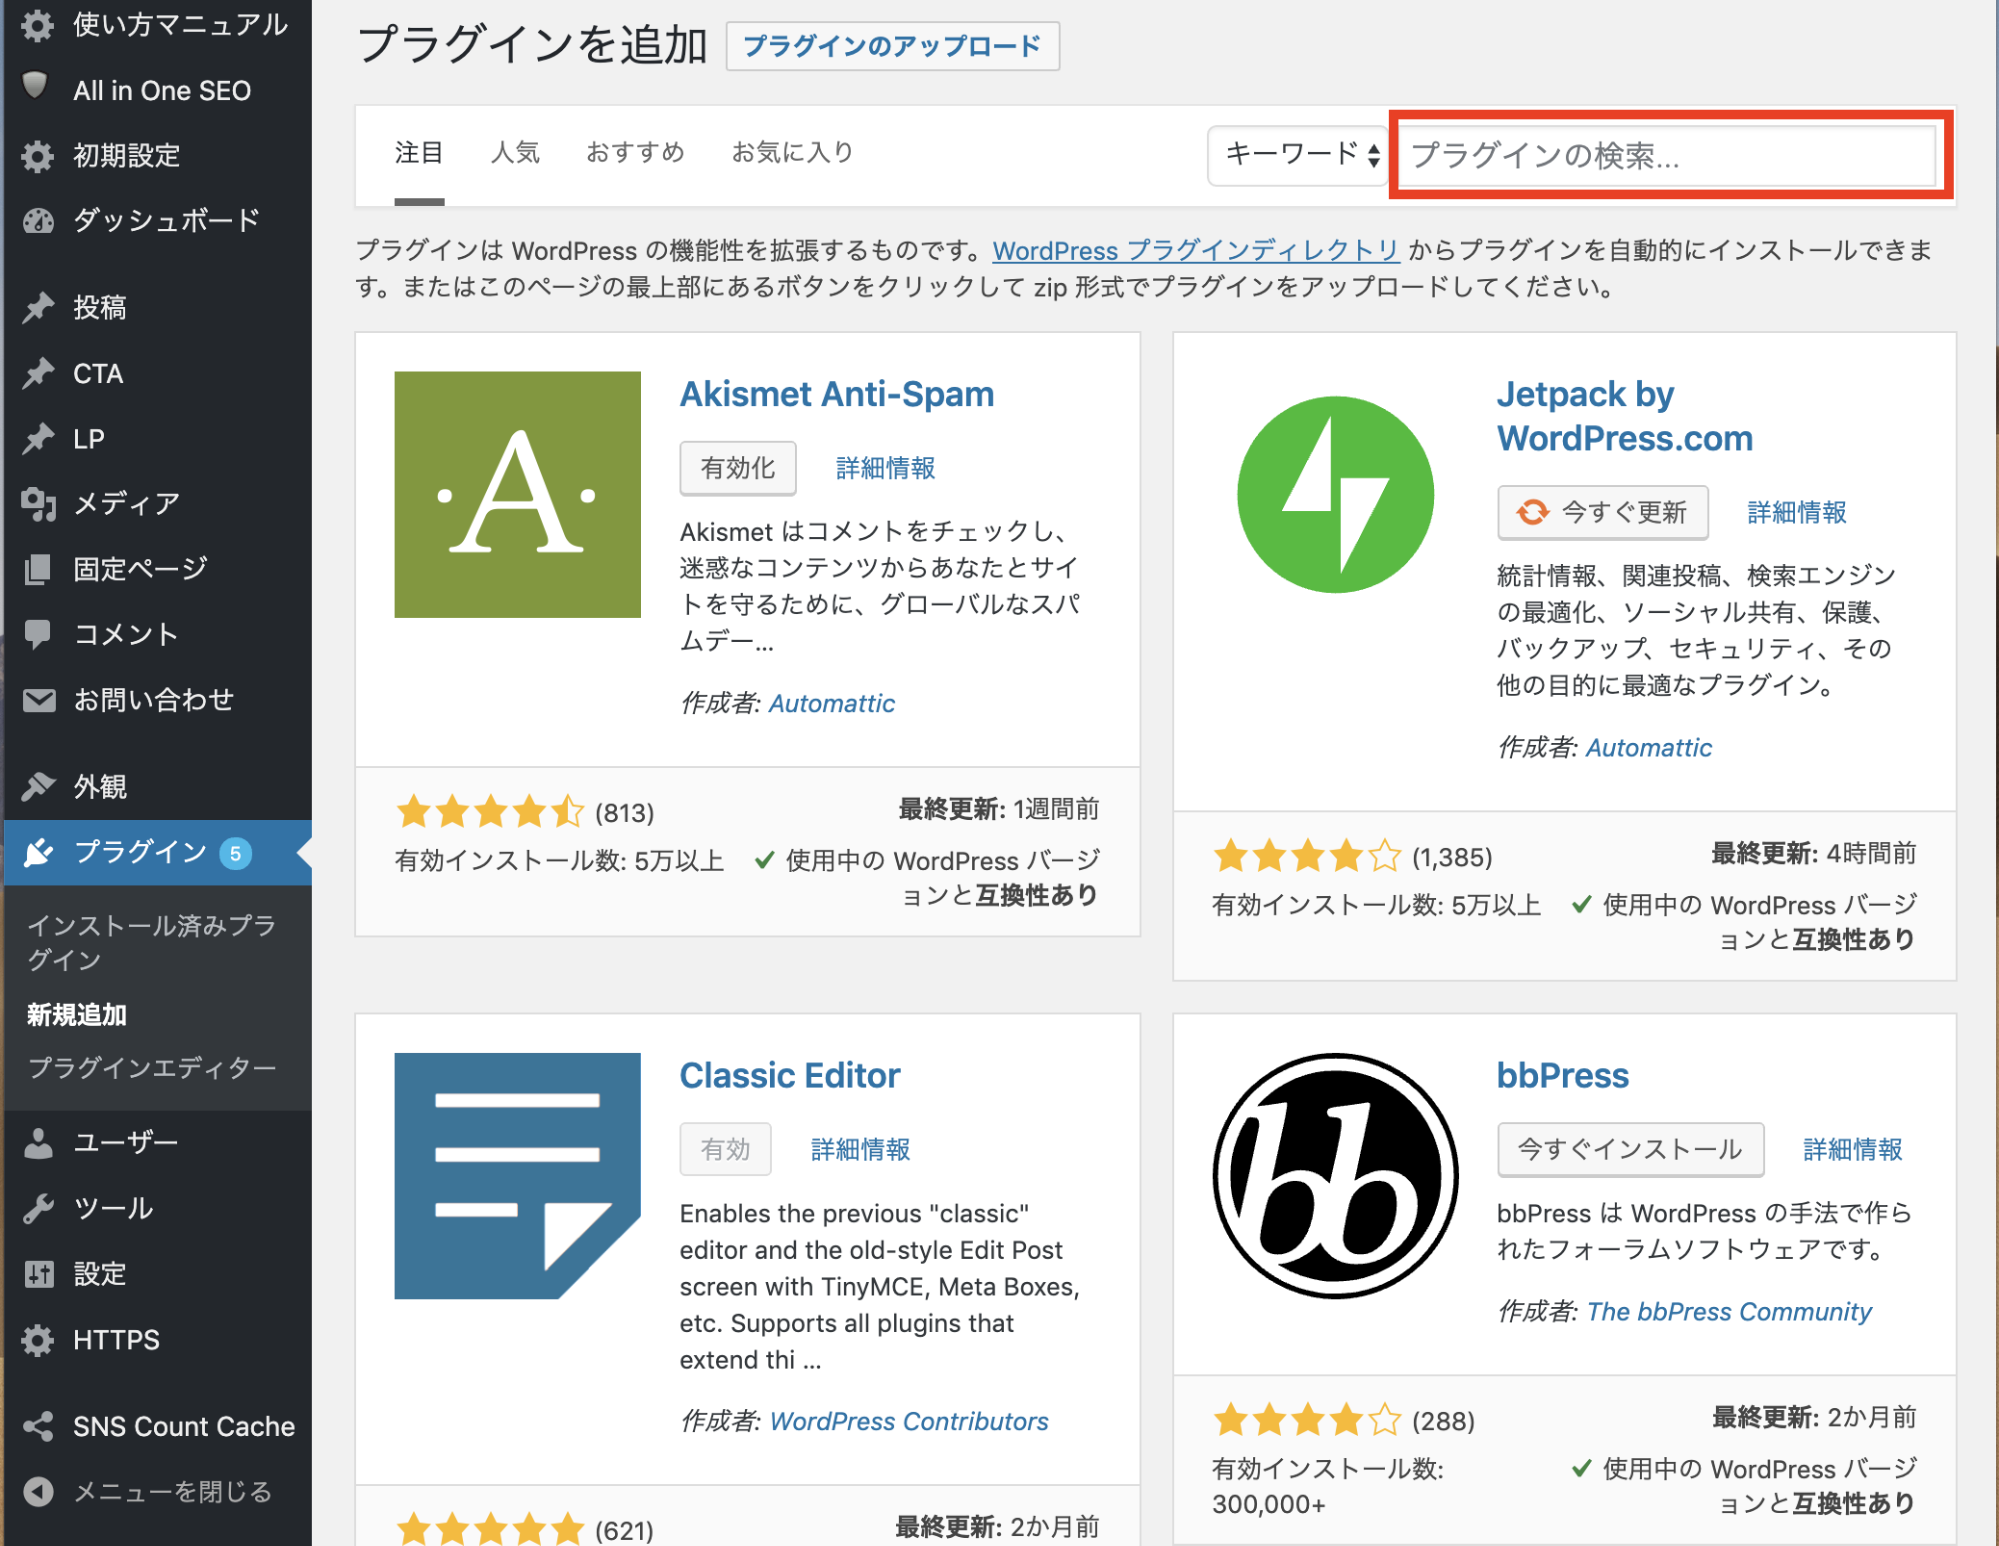This screenshot has width=1999, height=1546.
Task: Switch to the おすすめ tab
Action: click(x=635, y=153)
